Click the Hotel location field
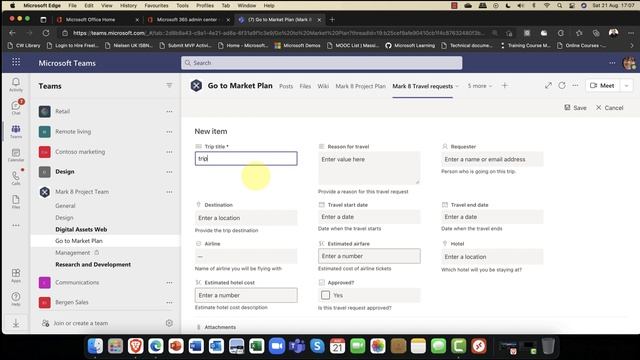Image resolution: width=640 pixels, height=360 pixels. click(492, 257)
